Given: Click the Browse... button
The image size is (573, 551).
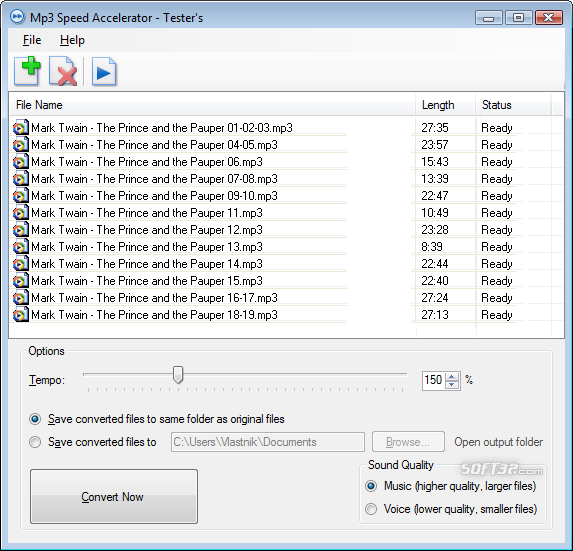Looking at the screenshot, I should click(408, 442).
